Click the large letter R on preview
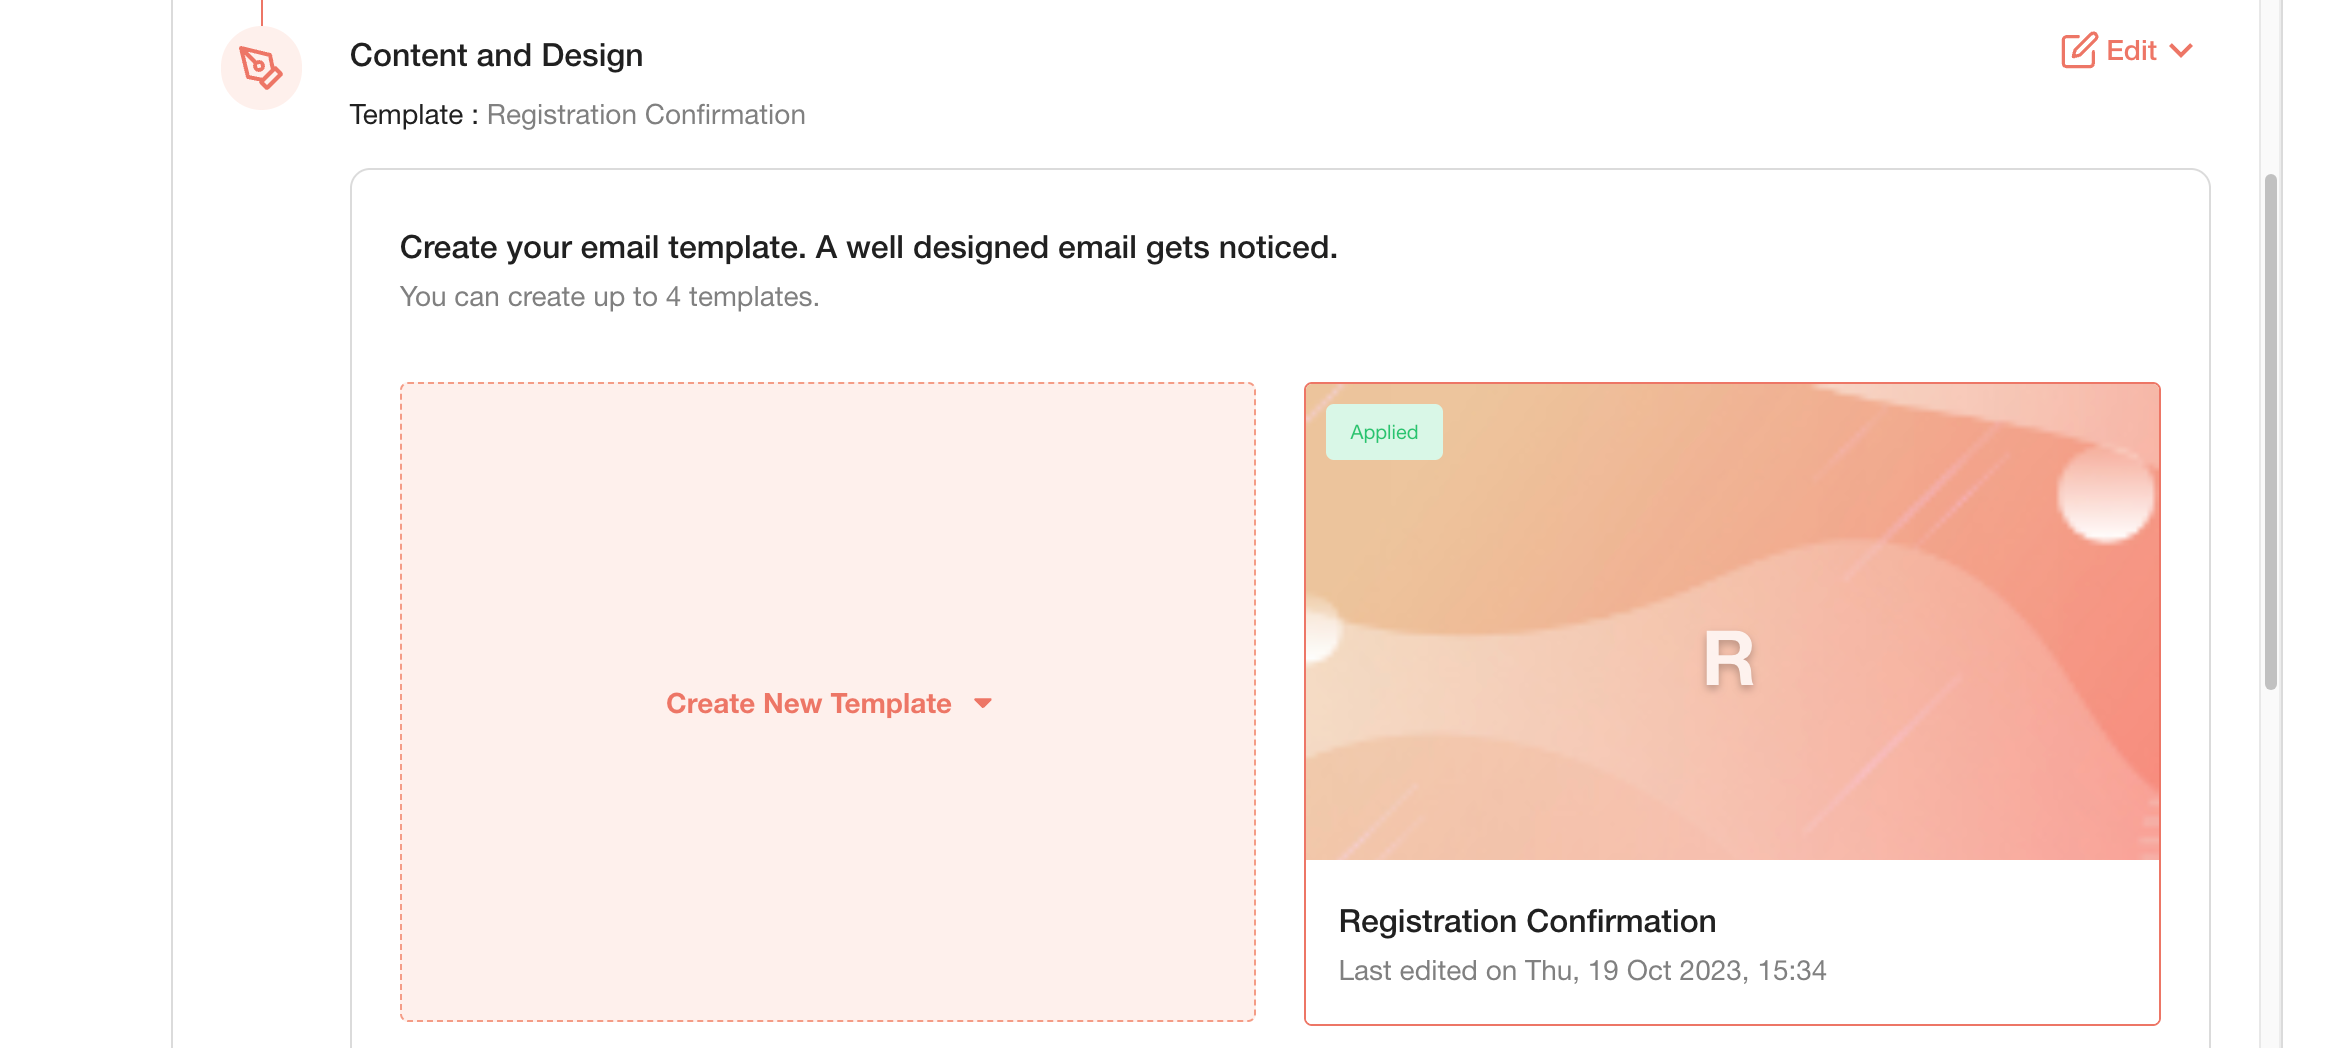 coord(1729,660)
